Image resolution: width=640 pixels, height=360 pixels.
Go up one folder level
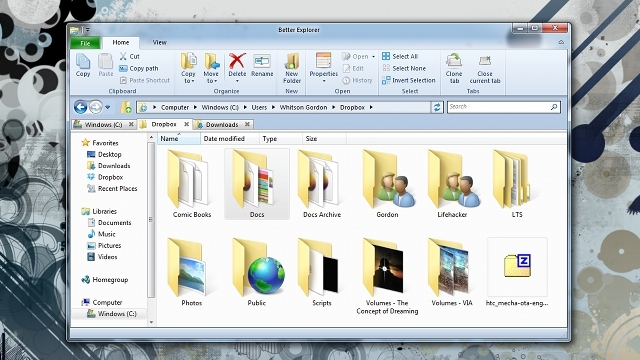(x=126, y=107)
